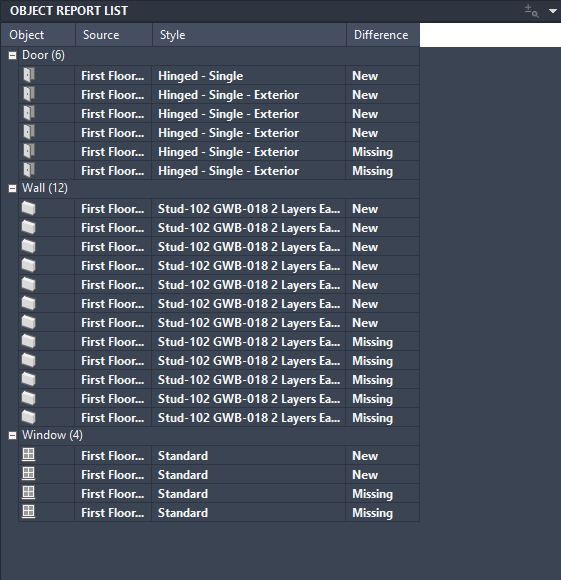Click the zoom-to-object icon in panel header
Viewport: 561px width, 580px height.
pyautogui.click(x=531, y=11)
